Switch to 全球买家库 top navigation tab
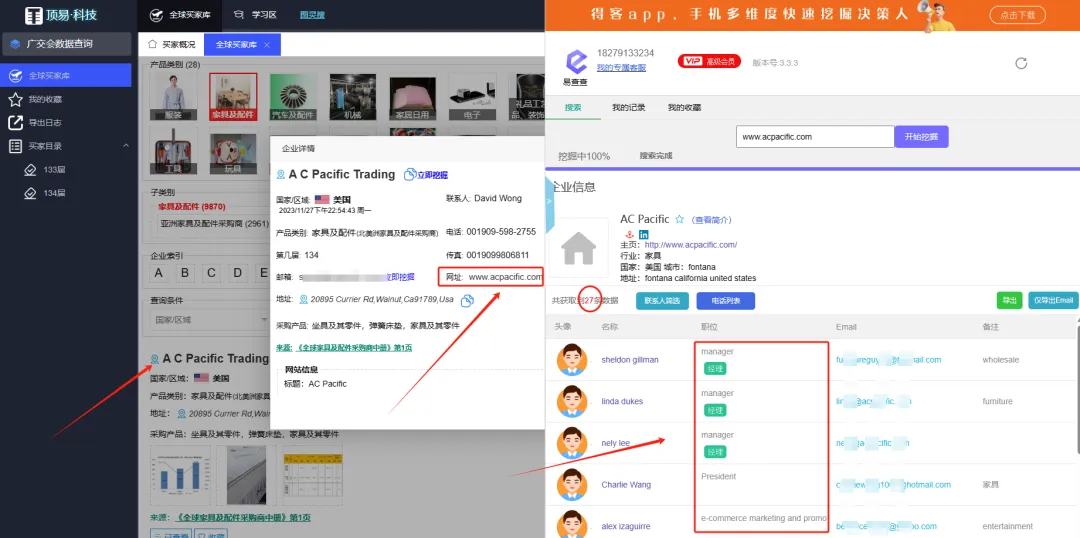The image size is (1080, 538). 179,14
